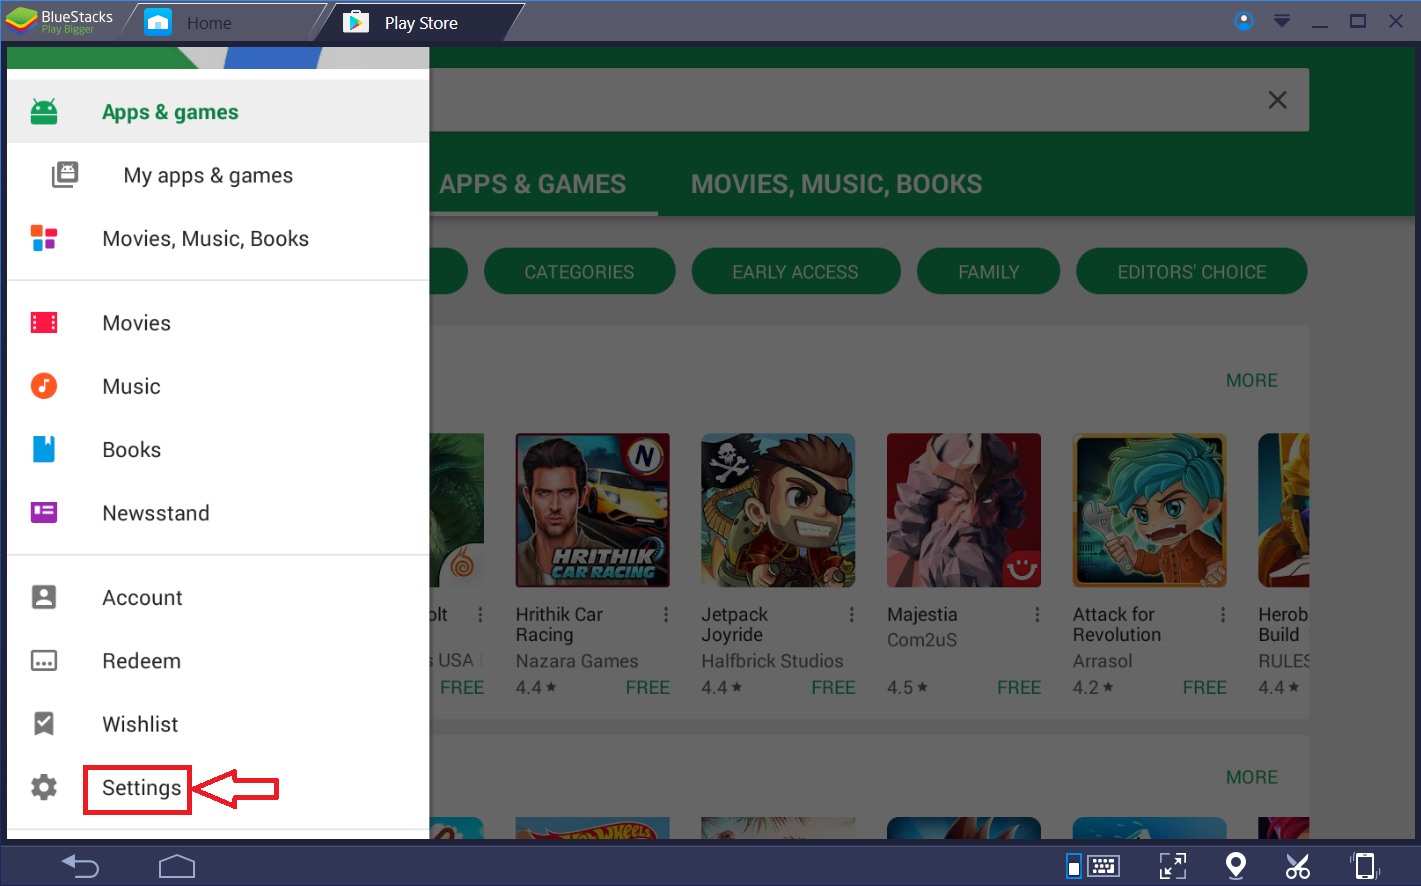Open Music from the side menu
1421x886 pixels.
[x=218, y=386]
